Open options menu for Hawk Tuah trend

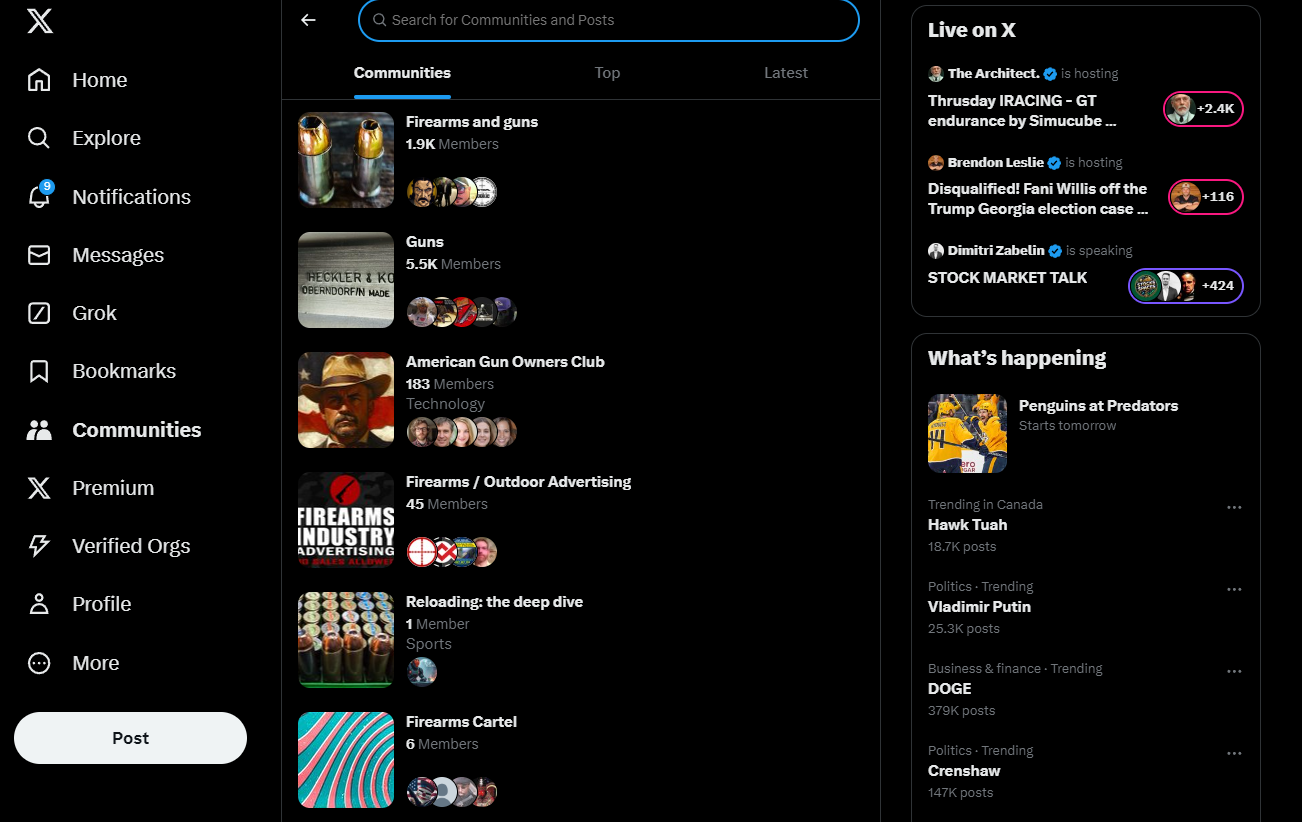point(1234,507)
